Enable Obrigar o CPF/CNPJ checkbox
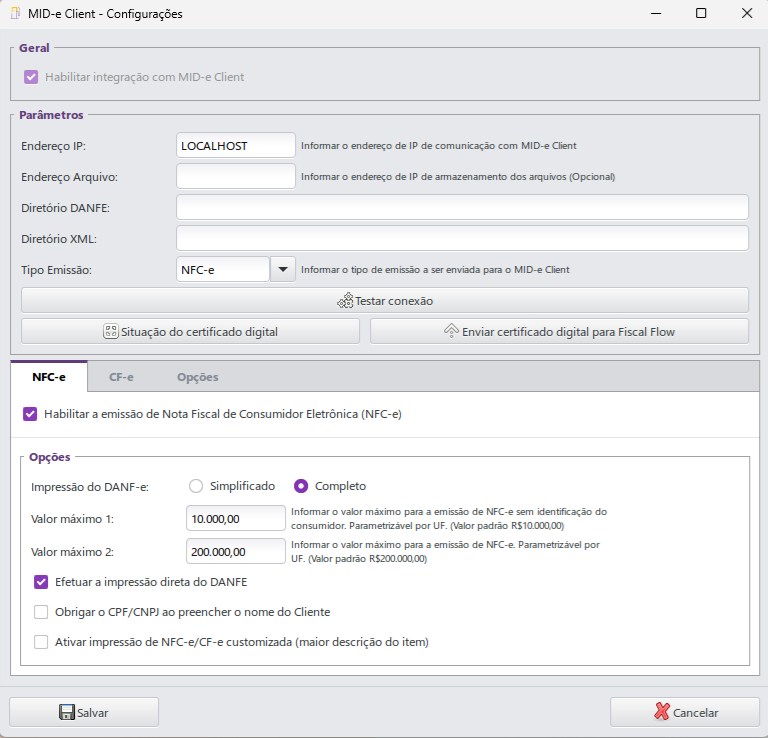Image resolution: width=768 pixels, height=738 pixels. pos(41,612)
